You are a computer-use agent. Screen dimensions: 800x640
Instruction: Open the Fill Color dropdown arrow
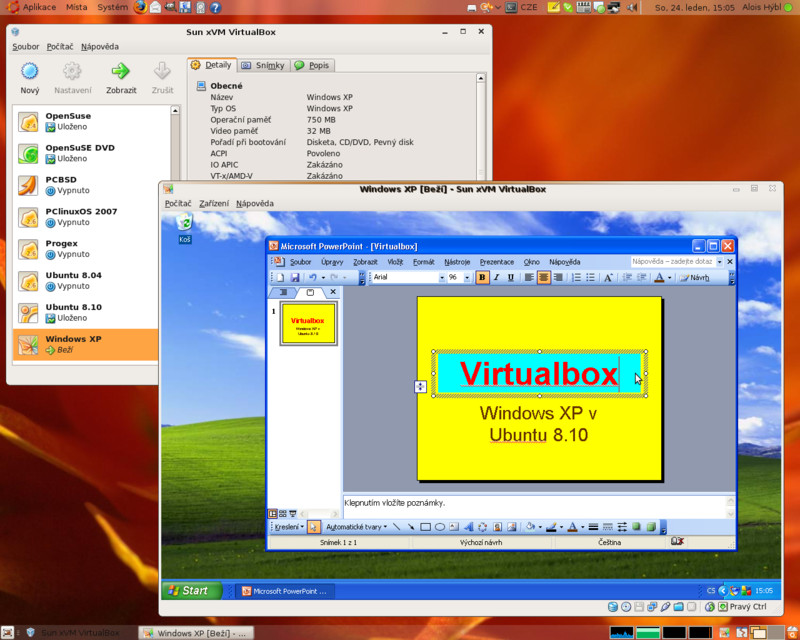coord(540,527)
